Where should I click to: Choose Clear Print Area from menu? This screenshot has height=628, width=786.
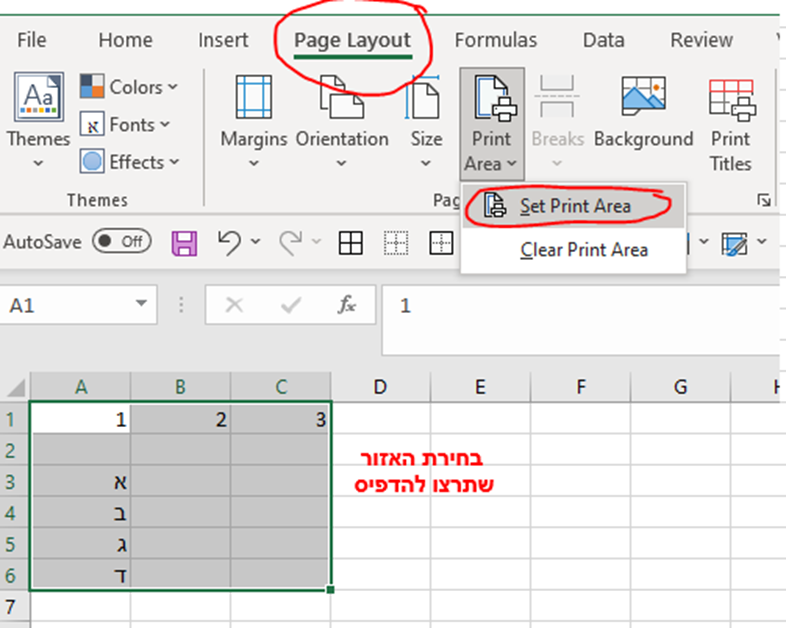[x=573, y=250]
